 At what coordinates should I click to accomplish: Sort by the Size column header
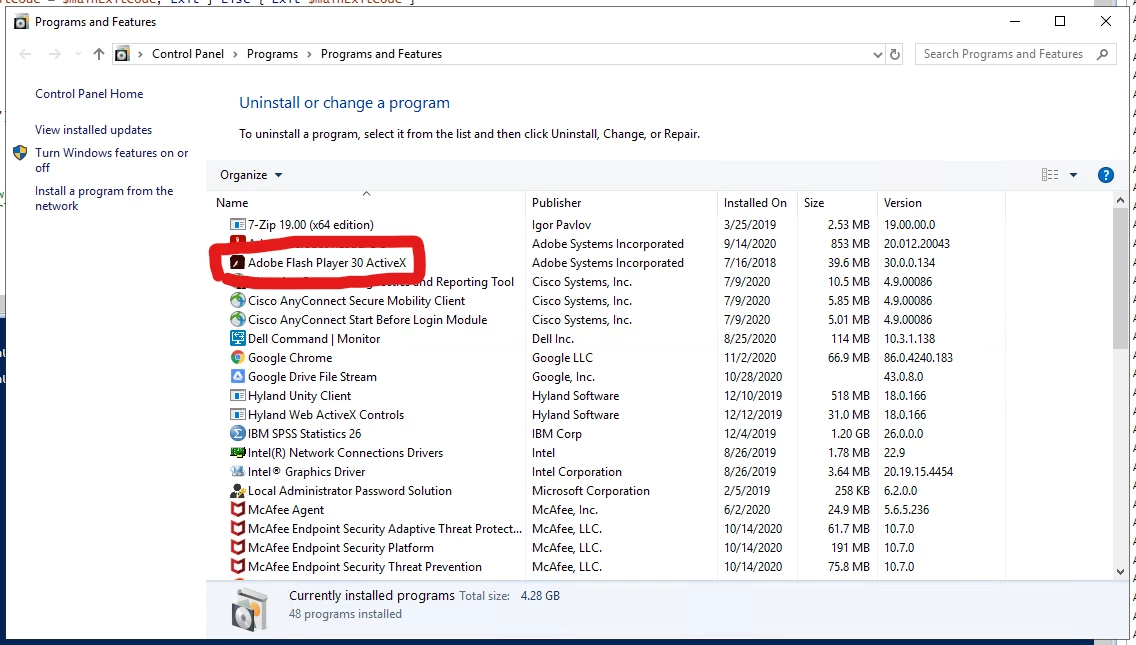pyautogui.click(x=837, y=203)
